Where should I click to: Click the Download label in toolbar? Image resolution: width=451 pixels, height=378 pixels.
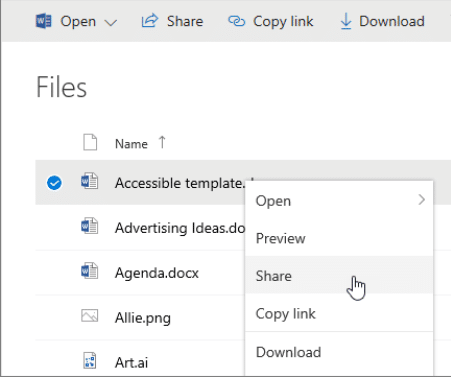(392, 21)
